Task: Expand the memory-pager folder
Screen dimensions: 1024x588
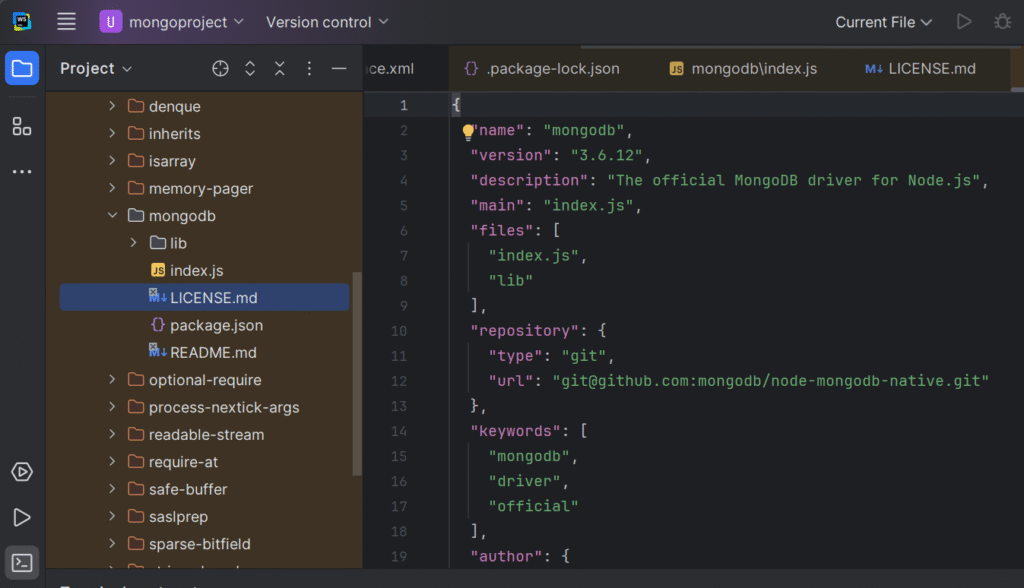Action: pyautogui.click(x=112, y=188)
